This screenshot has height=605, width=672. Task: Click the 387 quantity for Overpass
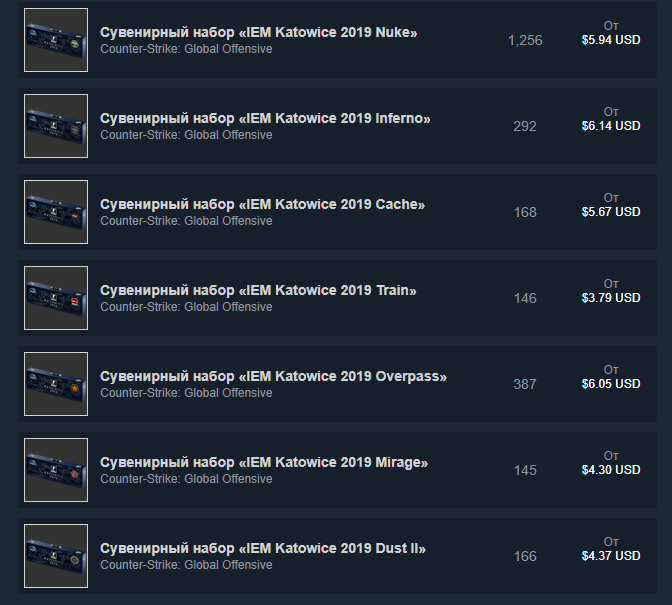pyautogui.click(x=525, y=384)
